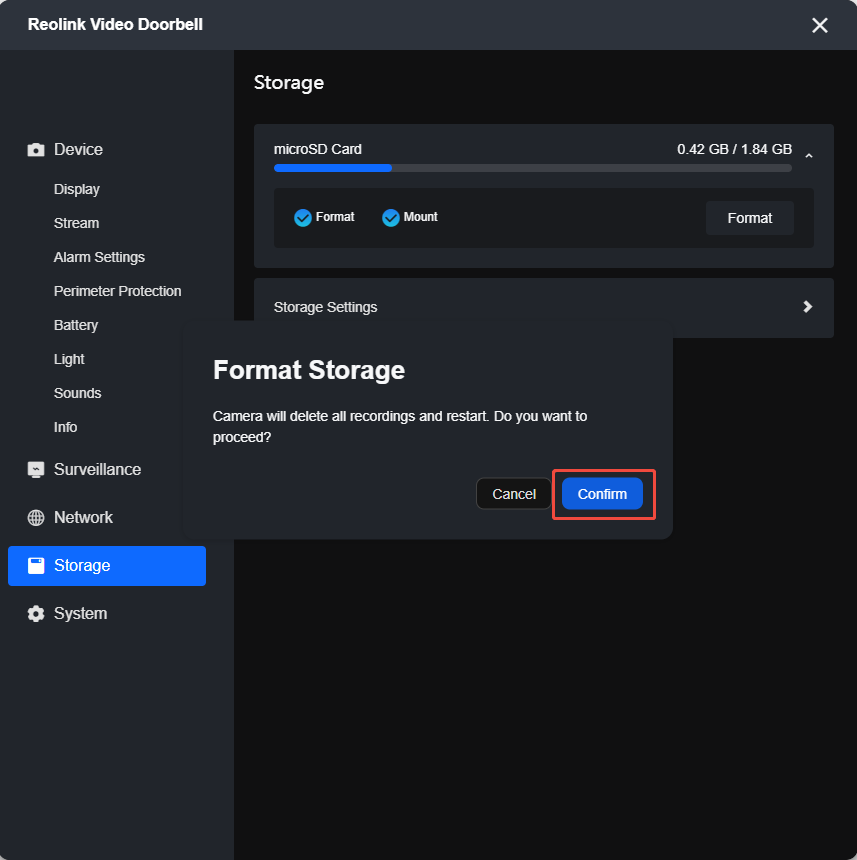Cancel the Format Storage dialog
The height and width of the screenshot is (860, 857).
coord(514,494)
